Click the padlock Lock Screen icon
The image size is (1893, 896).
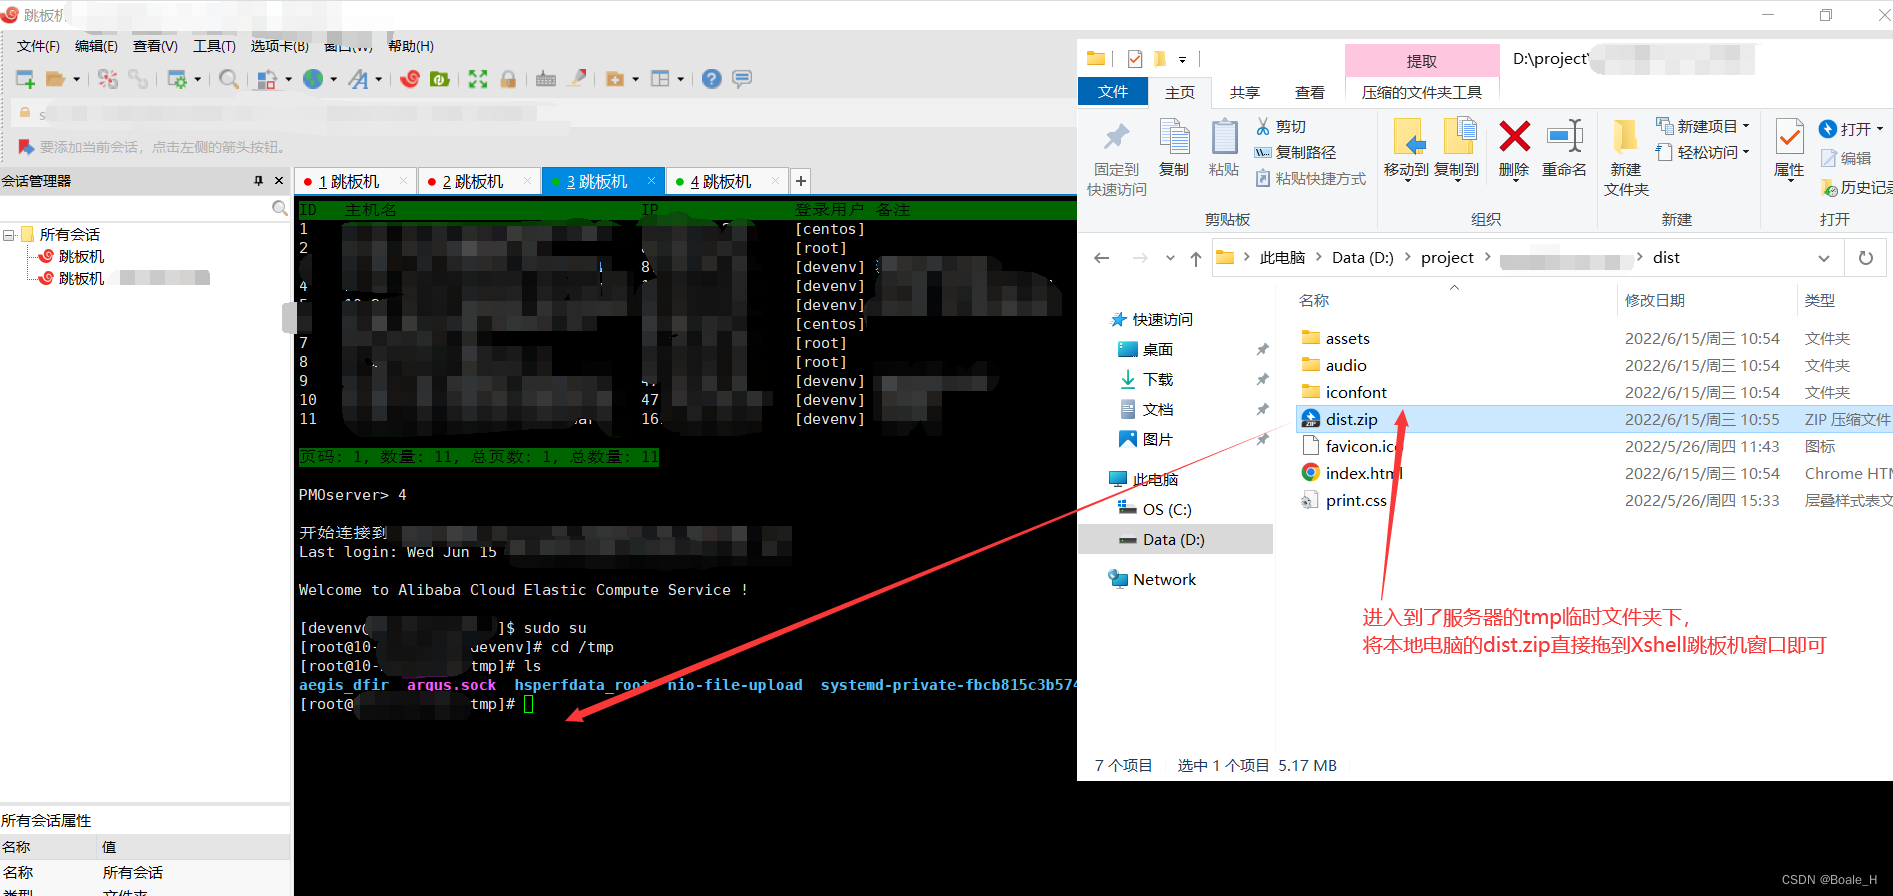(508, 79)
